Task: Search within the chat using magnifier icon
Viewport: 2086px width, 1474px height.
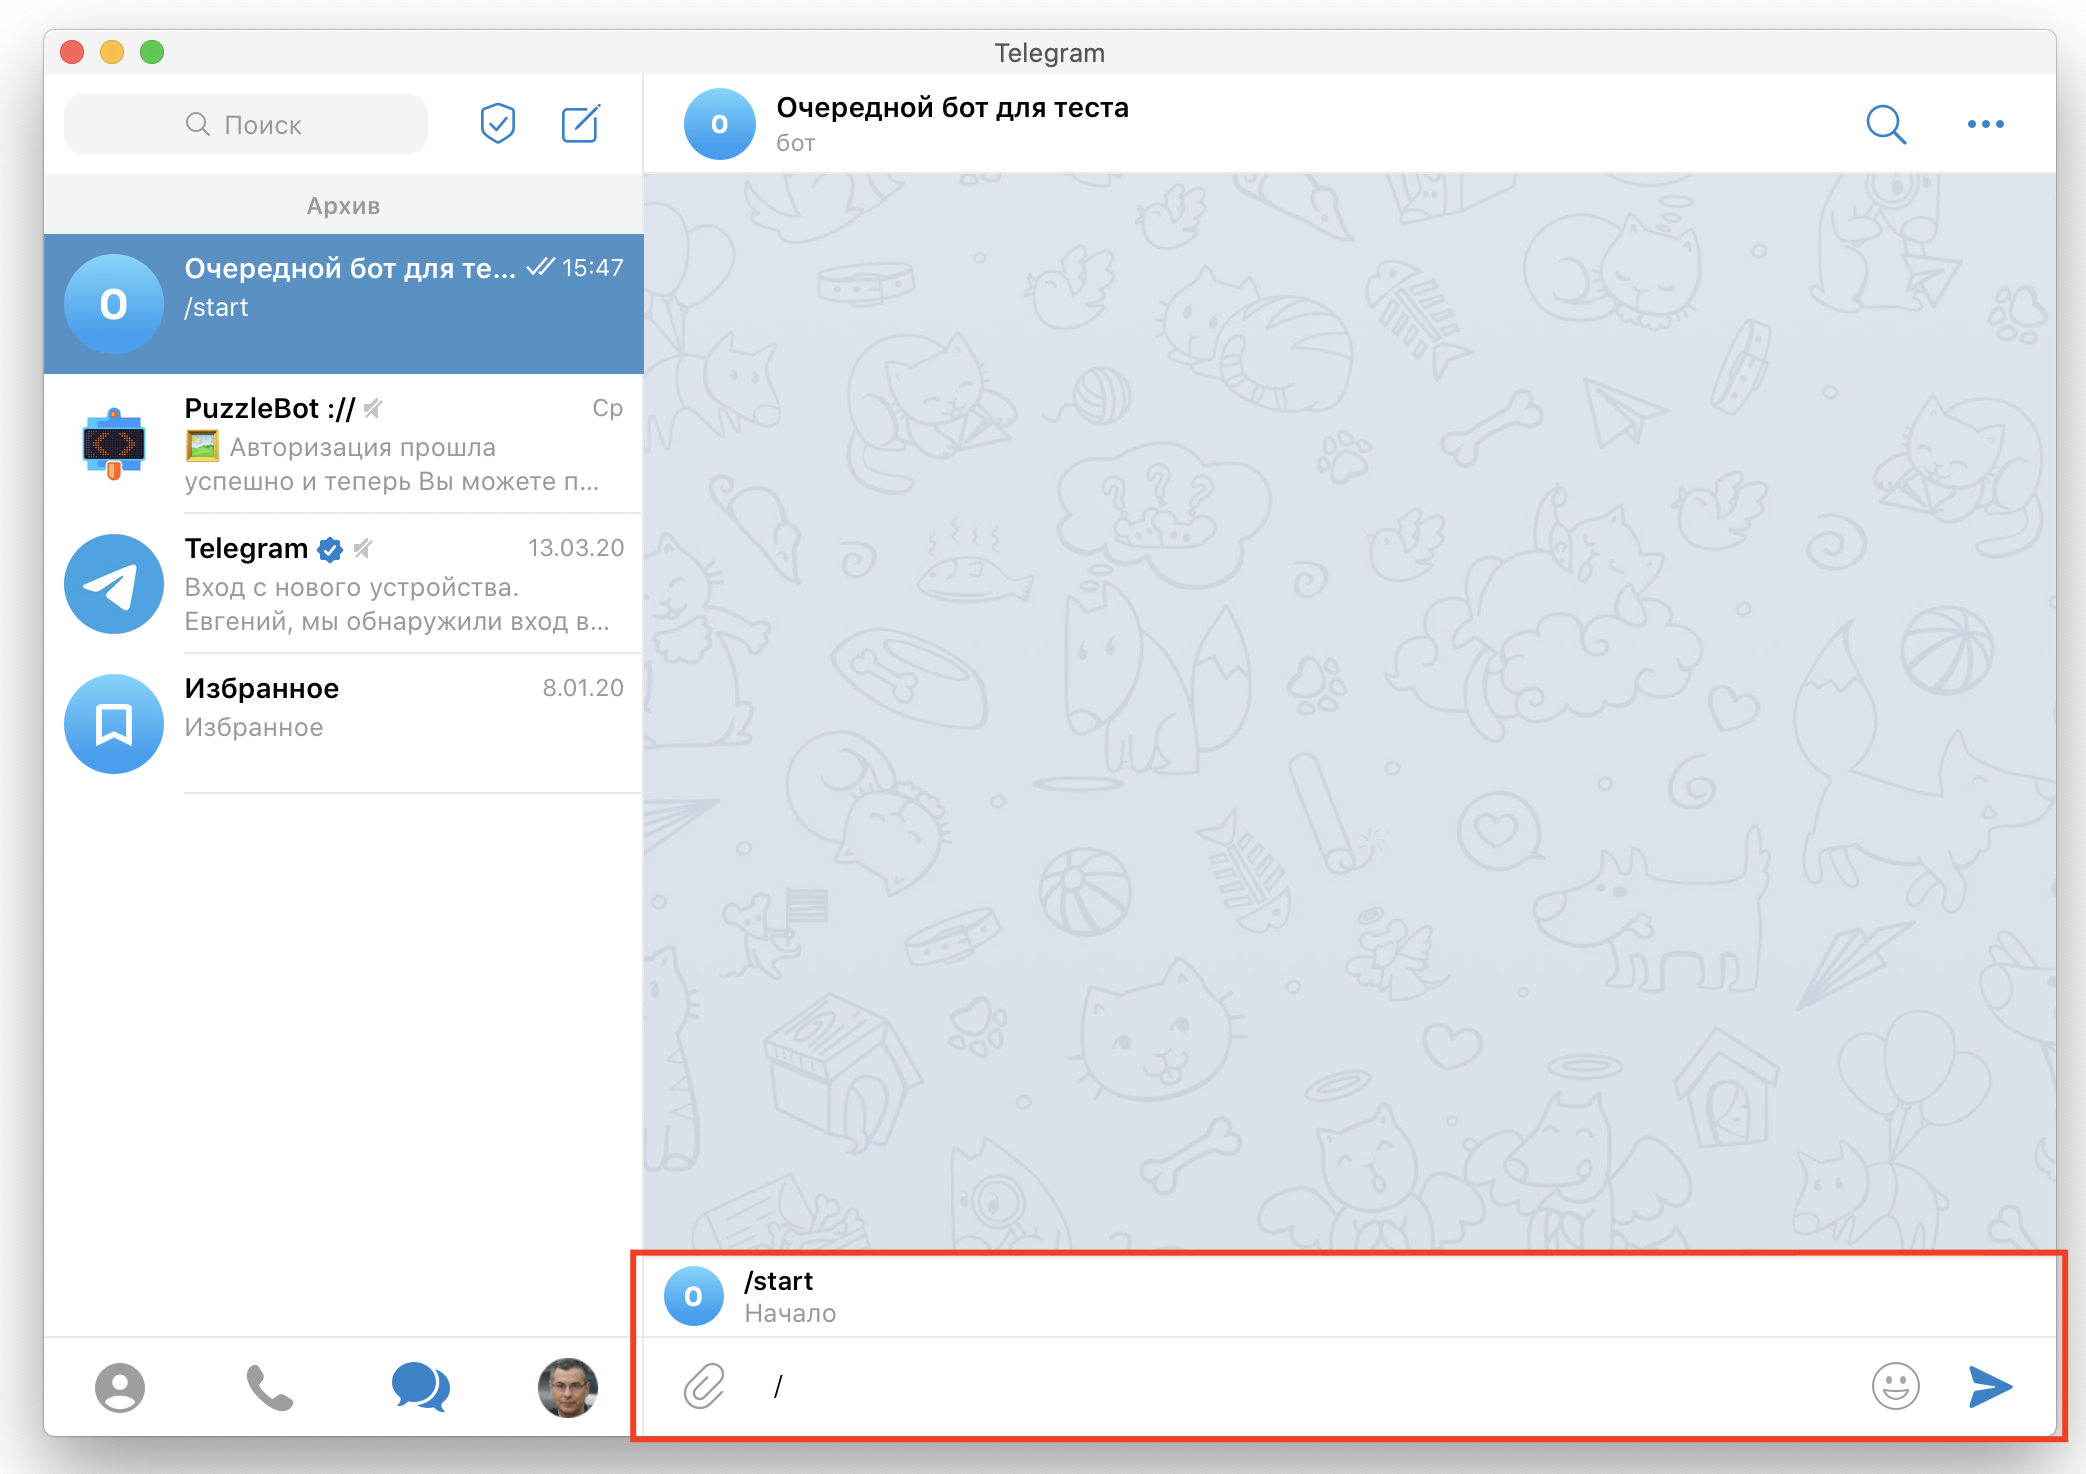Action: click(1886, 124)
